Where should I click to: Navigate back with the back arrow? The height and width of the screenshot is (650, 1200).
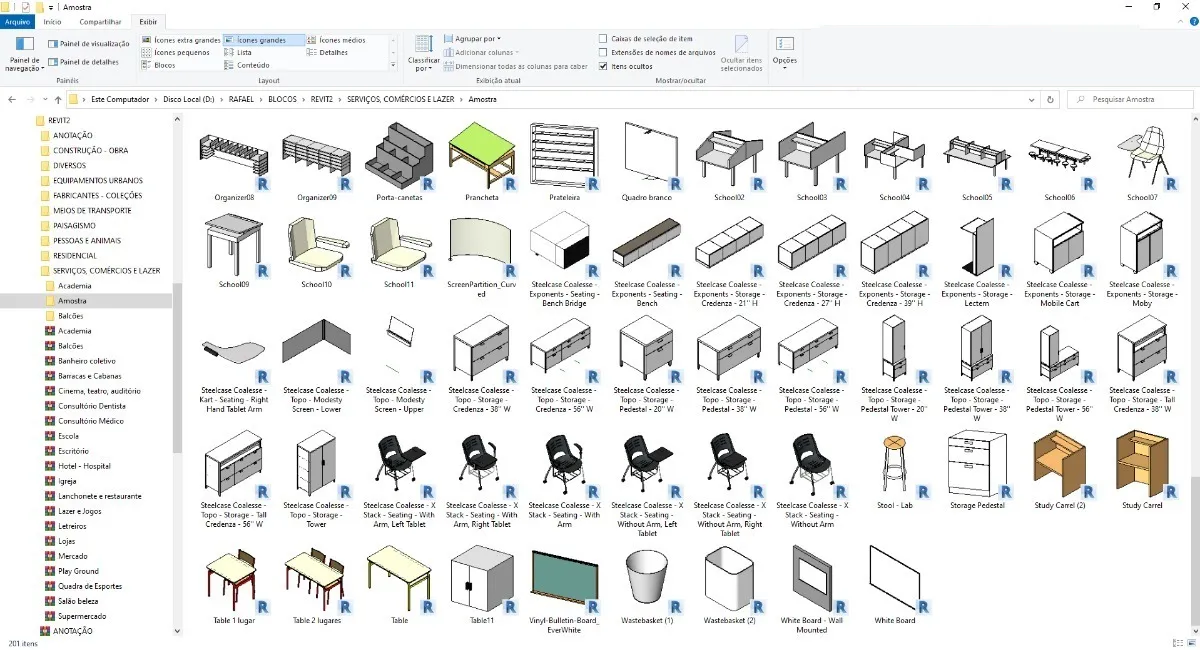[x=12, y=100]
